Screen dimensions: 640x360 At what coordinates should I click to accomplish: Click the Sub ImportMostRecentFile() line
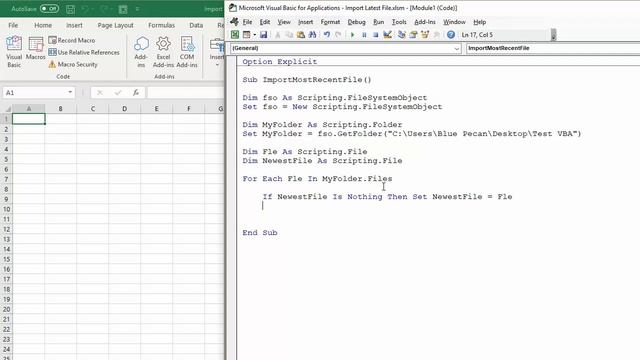[307, 80]
